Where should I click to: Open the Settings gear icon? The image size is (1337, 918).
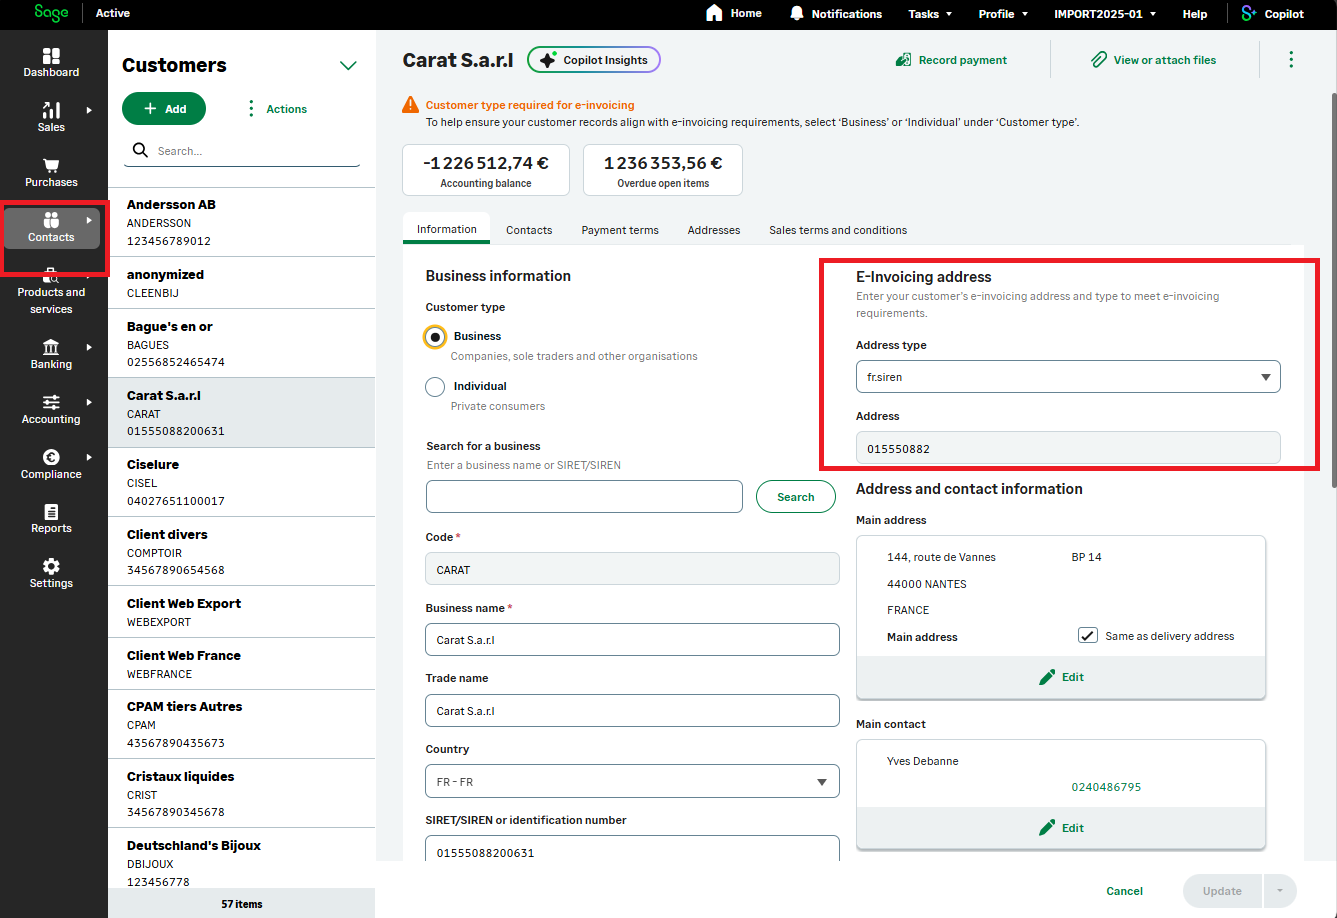[51, 566]
